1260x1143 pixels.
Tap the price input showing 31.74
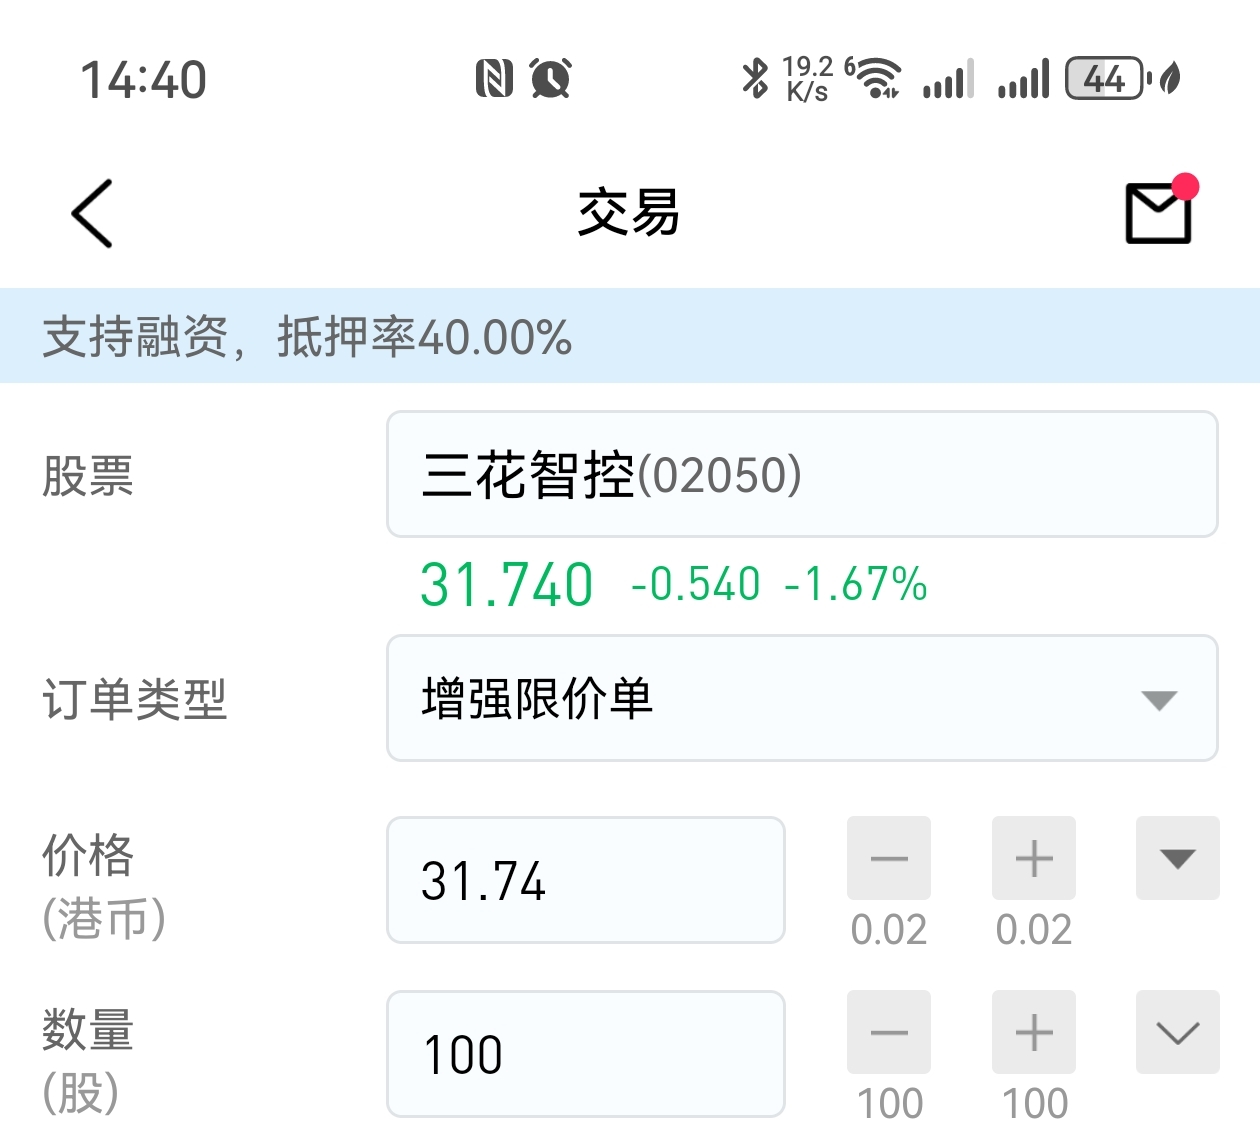(586, 880)
